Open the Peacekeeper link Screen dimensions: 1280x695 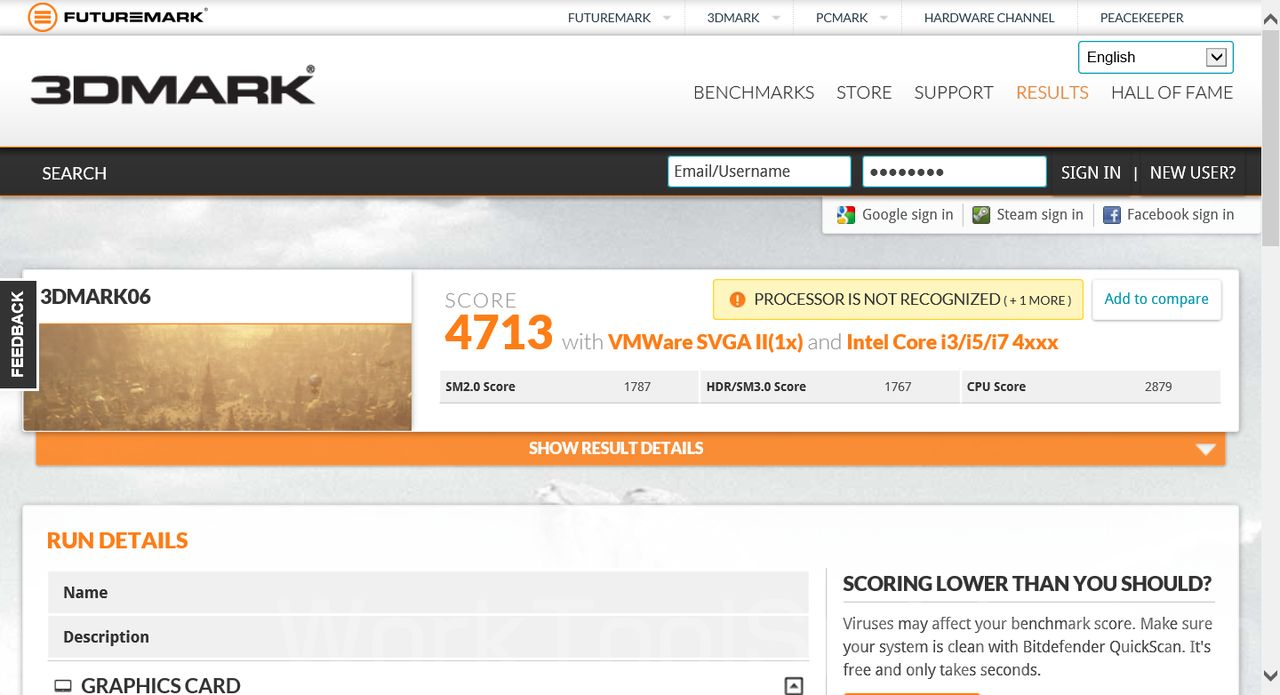1141,18
